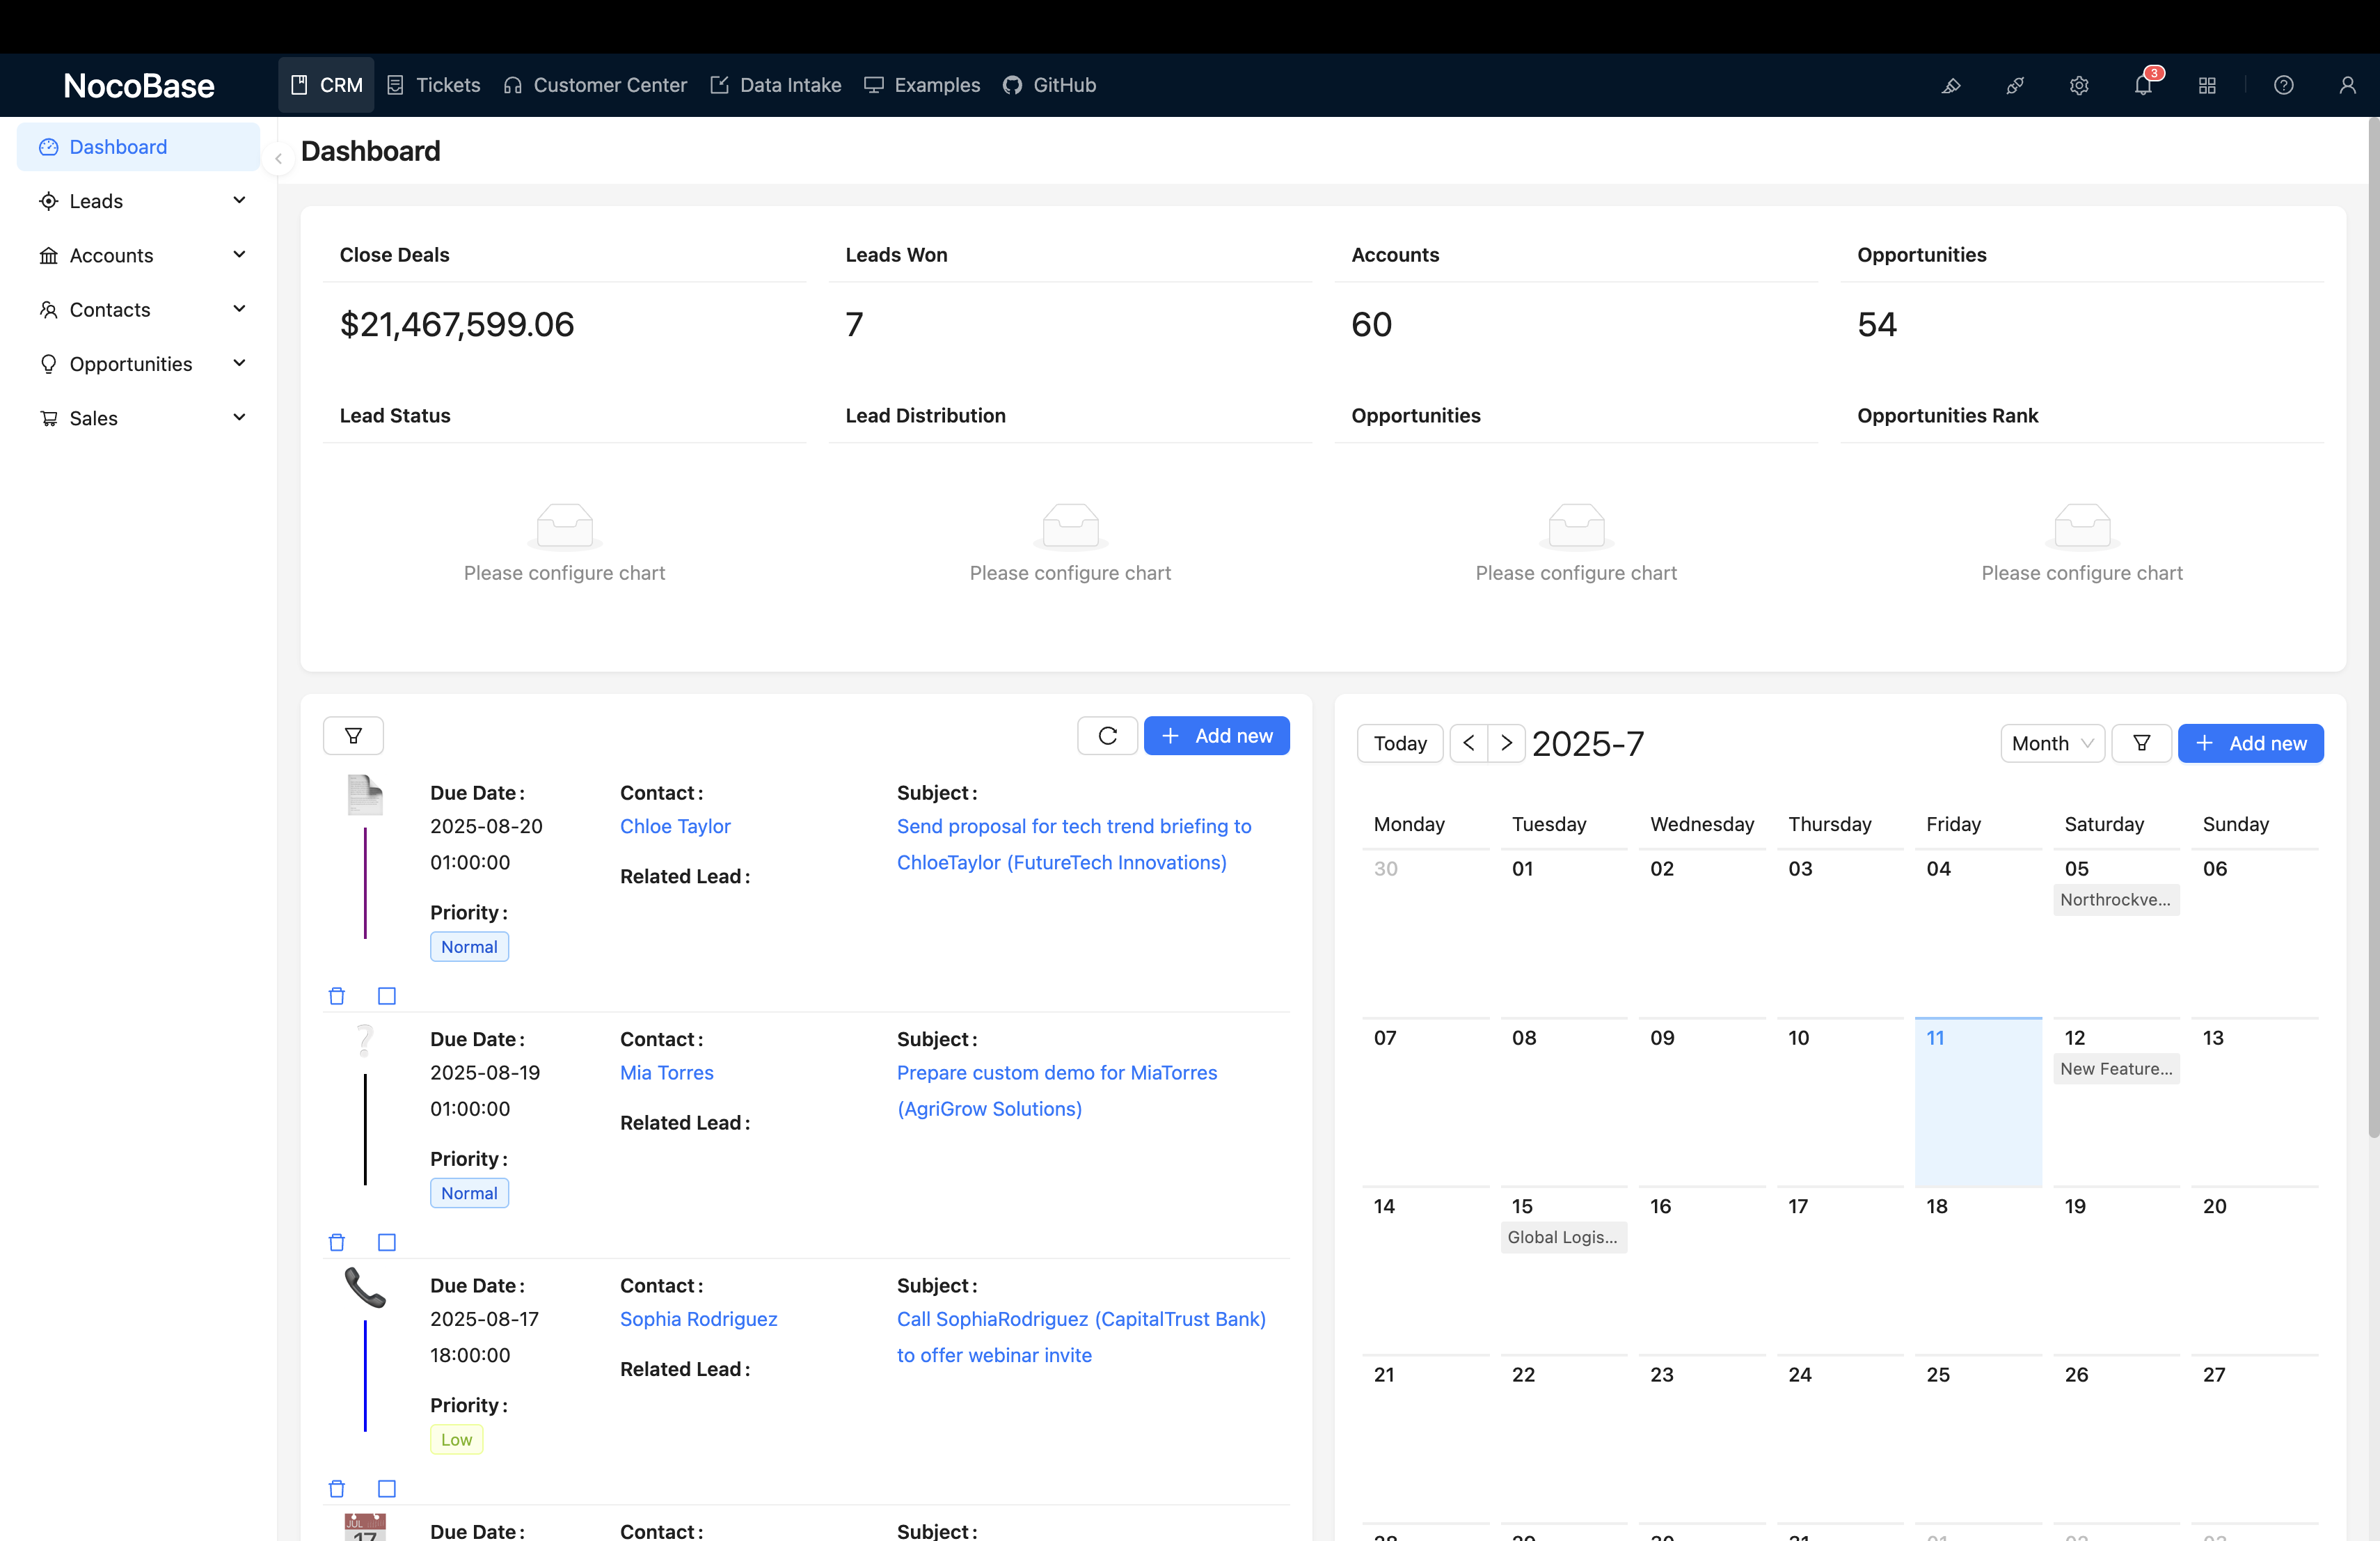Image resolution: width=2380 pixels, height=1541 pixels.
Task: Open subject Send proposal for tech trend briefing
Action: click(x=1074, y=844)
